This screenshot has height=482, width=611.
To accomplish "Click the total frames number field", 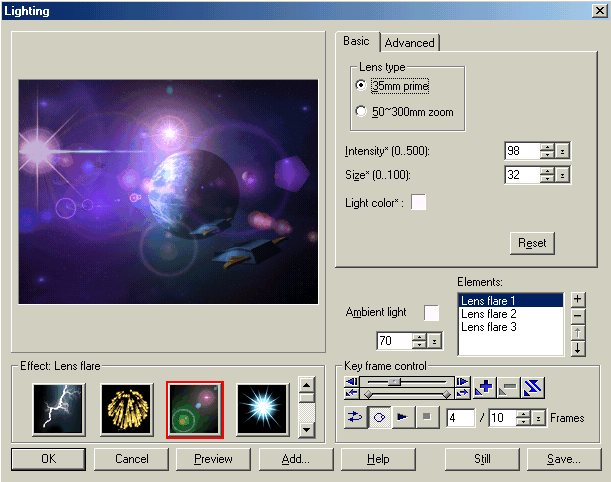I will pos(503,418).
